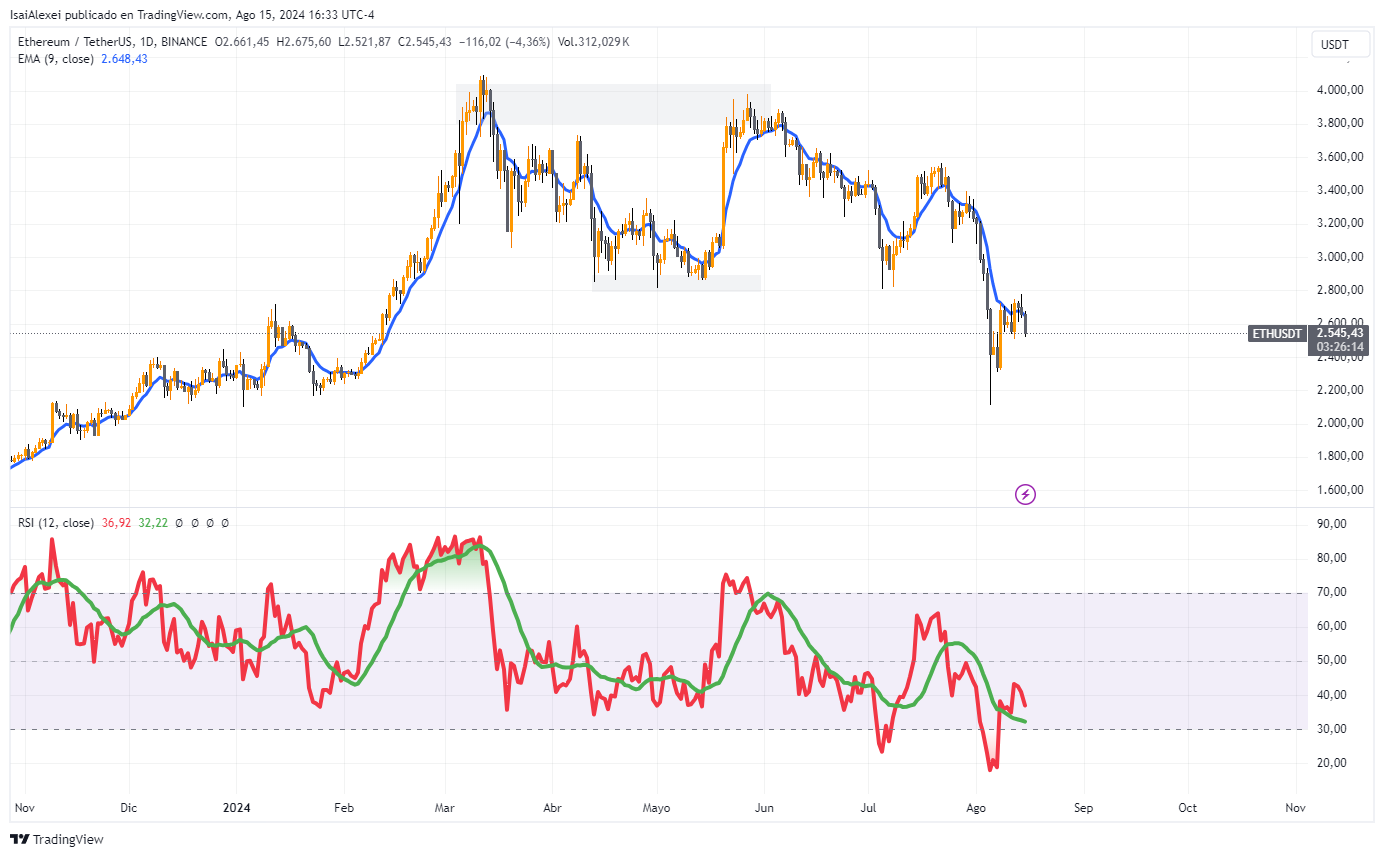Click the Mayo label on time axis
The image size is (1384, 857).
click(x=656, y=807)
